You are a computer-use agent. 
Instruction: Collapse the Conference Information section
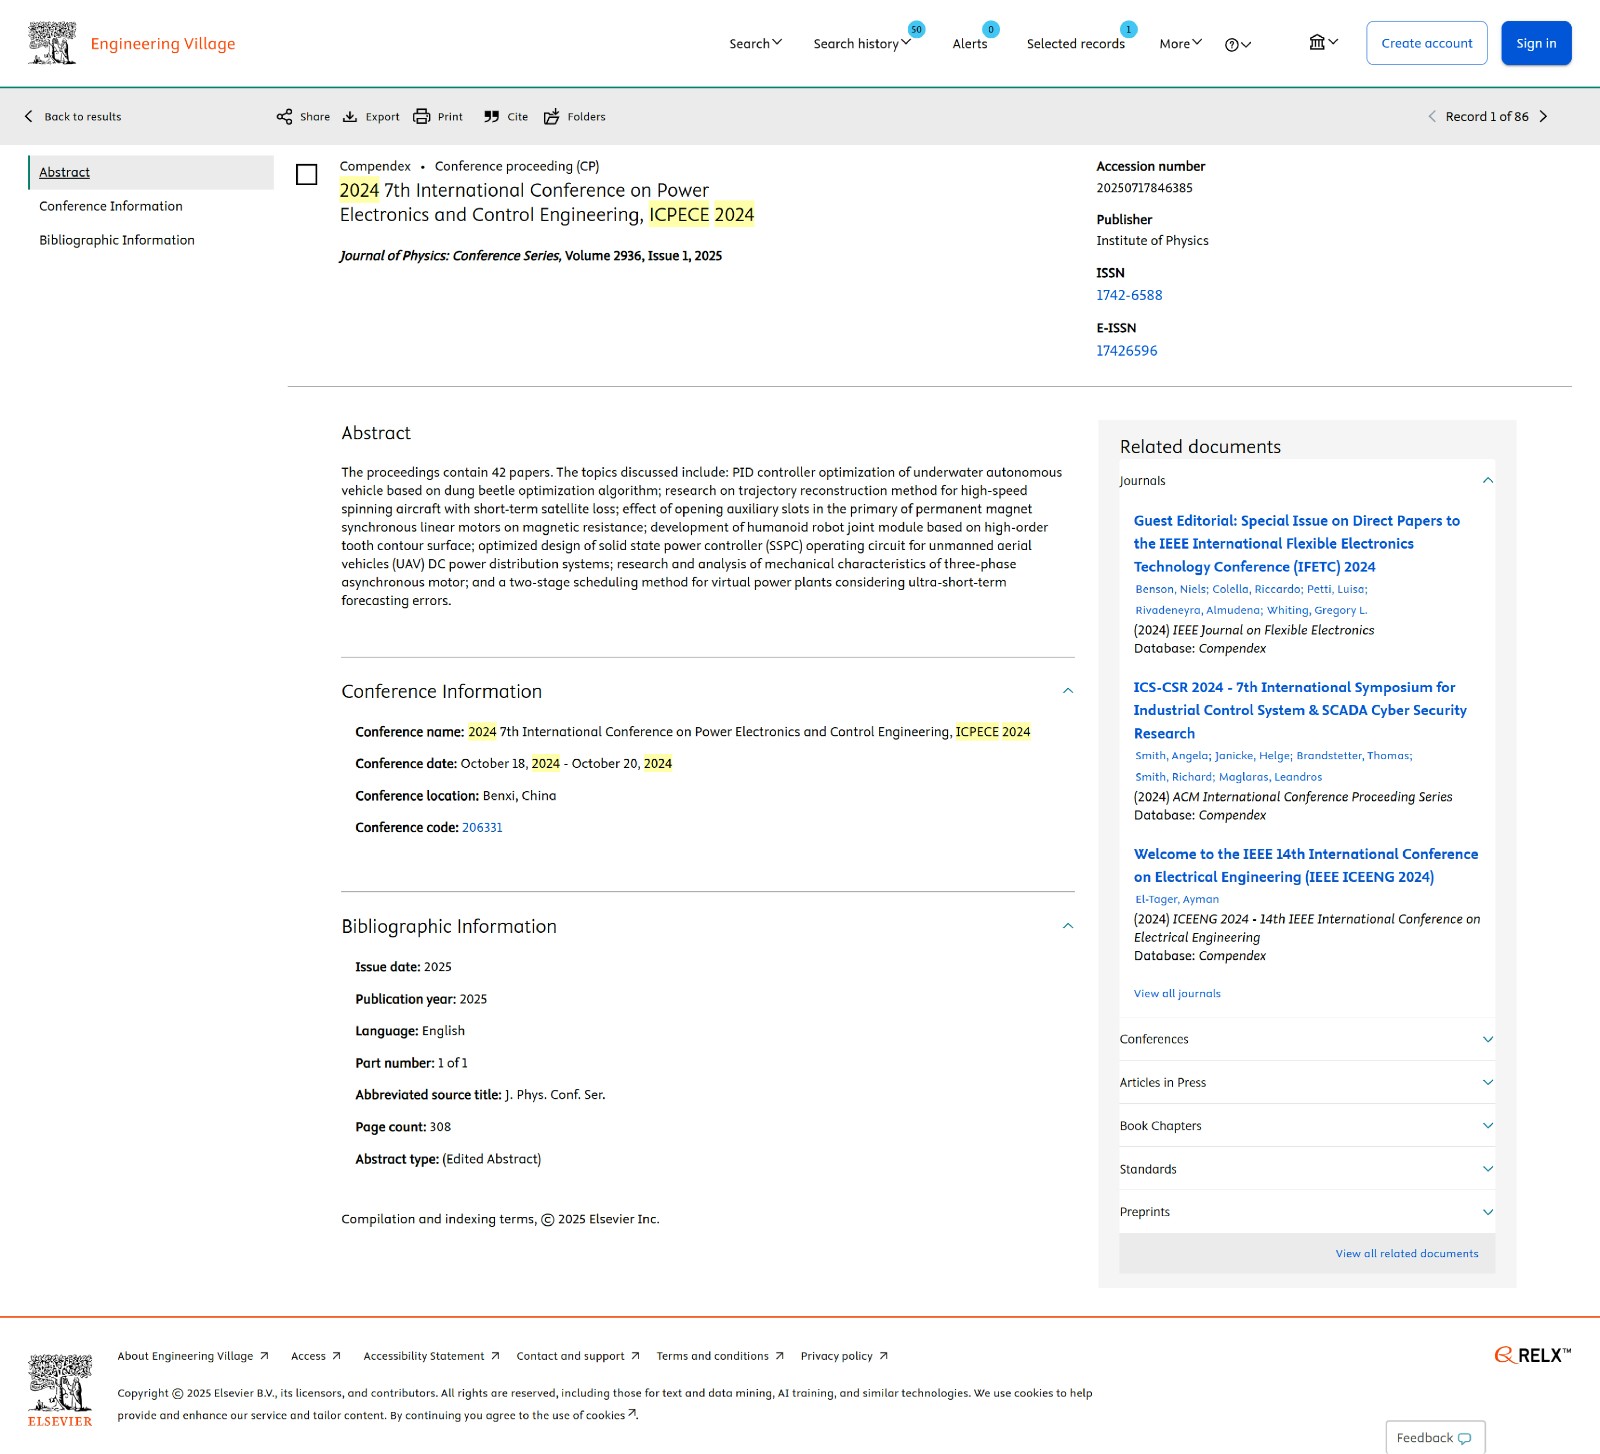pos(1068,691)
